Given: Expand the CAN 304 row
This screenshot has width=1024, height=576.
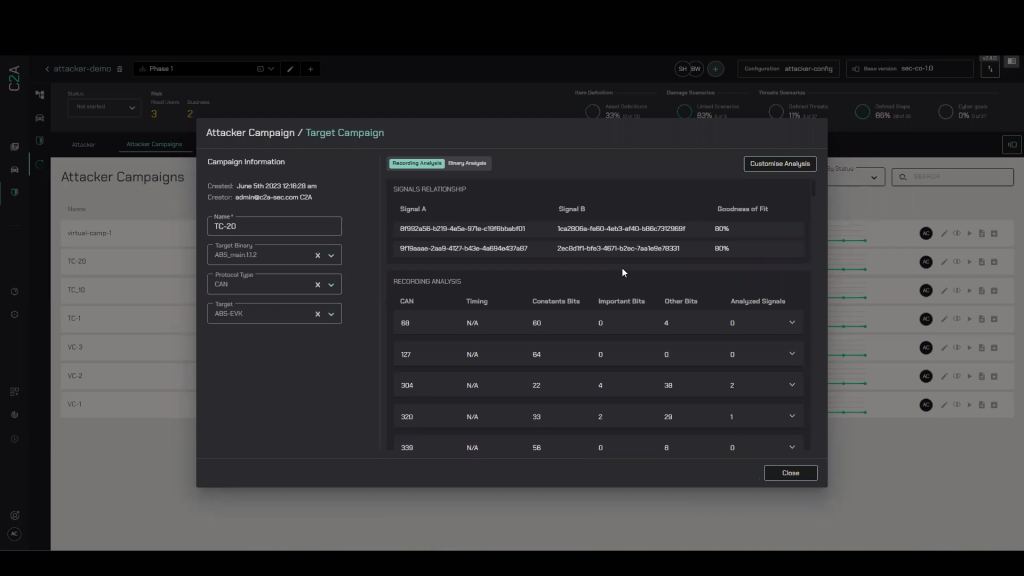Looking at the screenshot, I should click(792, 385).
